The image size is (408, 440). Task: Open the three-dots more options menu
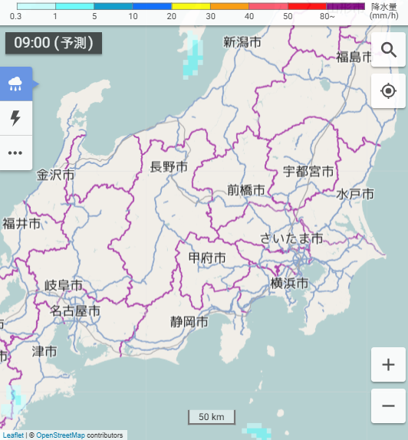pyautogui.click(x=16, y=153)
